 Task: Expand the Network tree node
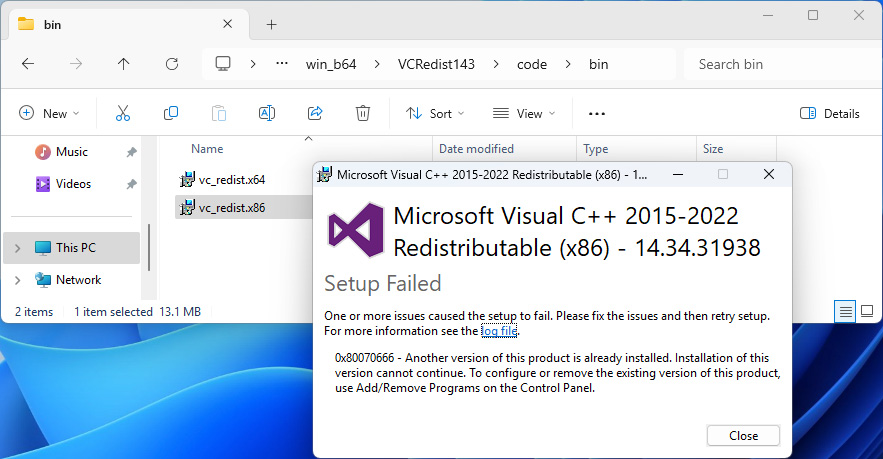pyautogui.click(x=17, y=280)
